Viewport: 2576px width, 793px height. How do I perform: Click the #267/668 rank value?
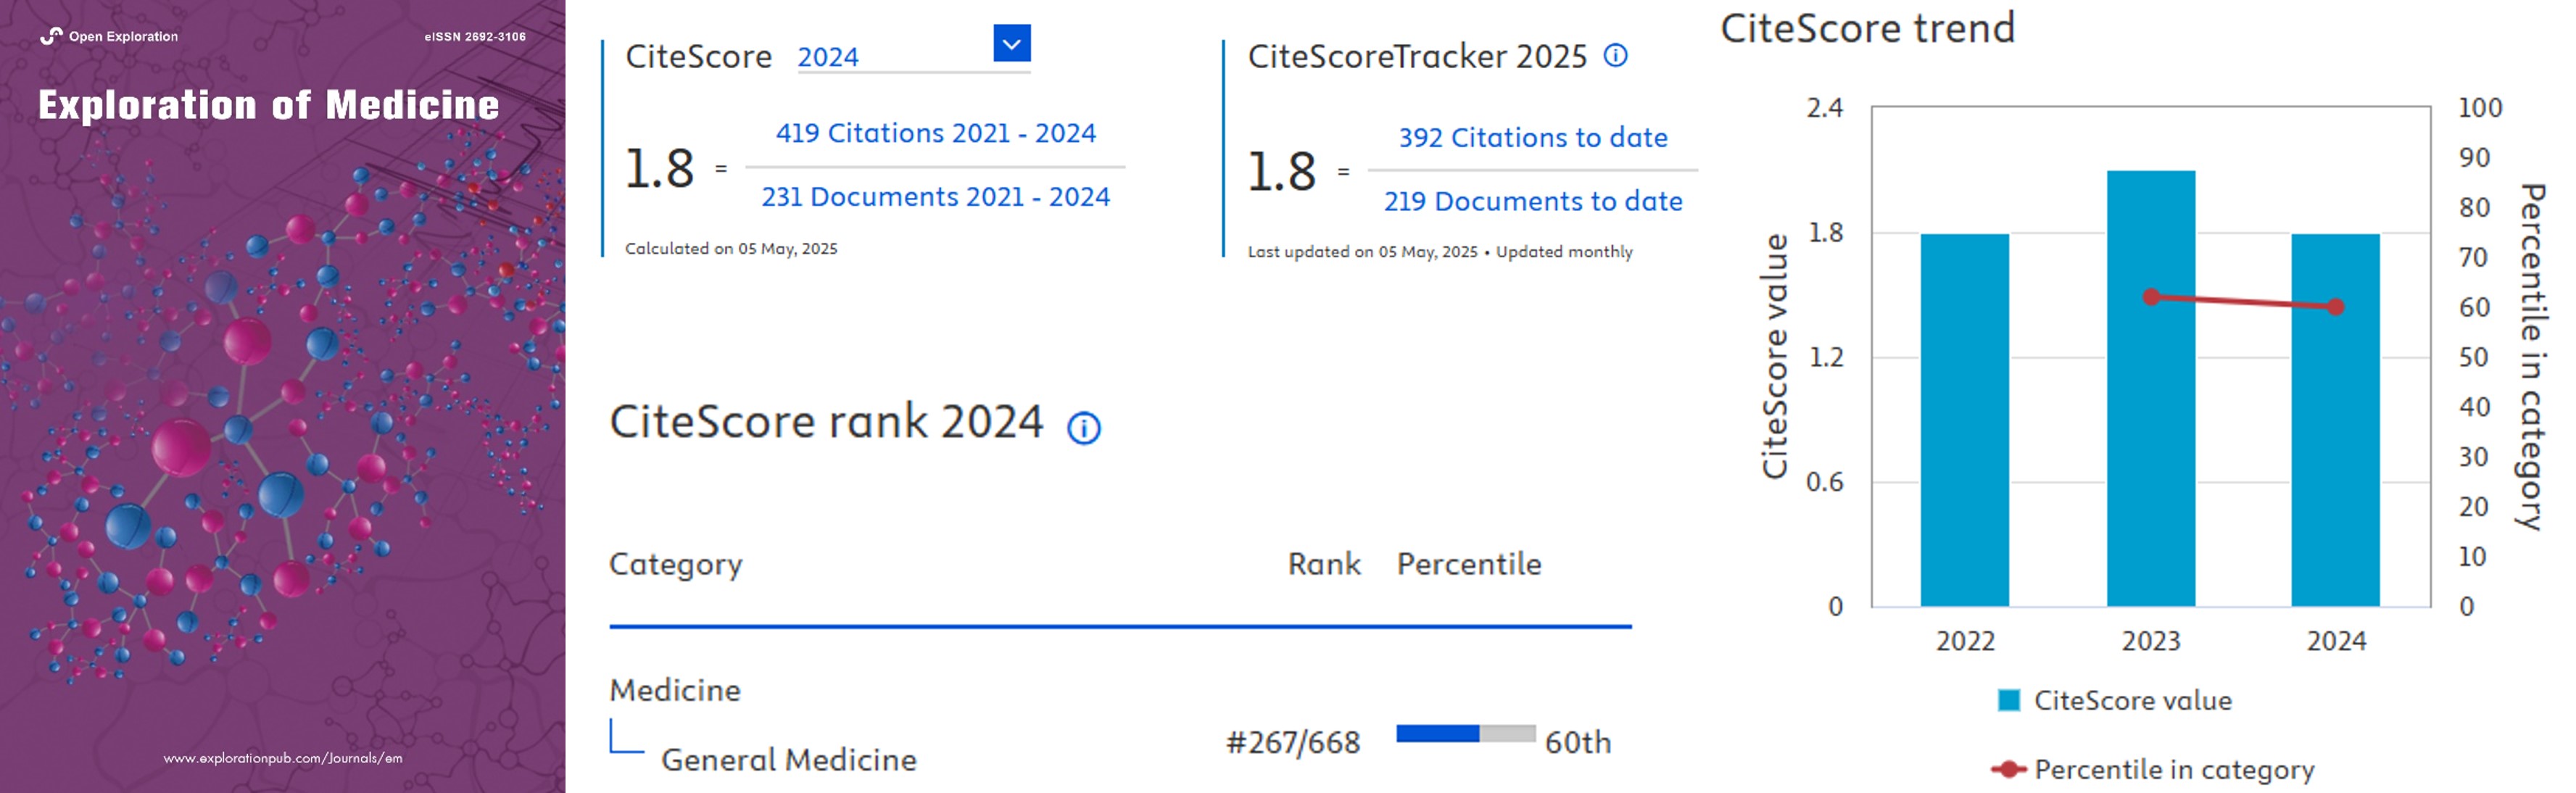click(1293, 743)
